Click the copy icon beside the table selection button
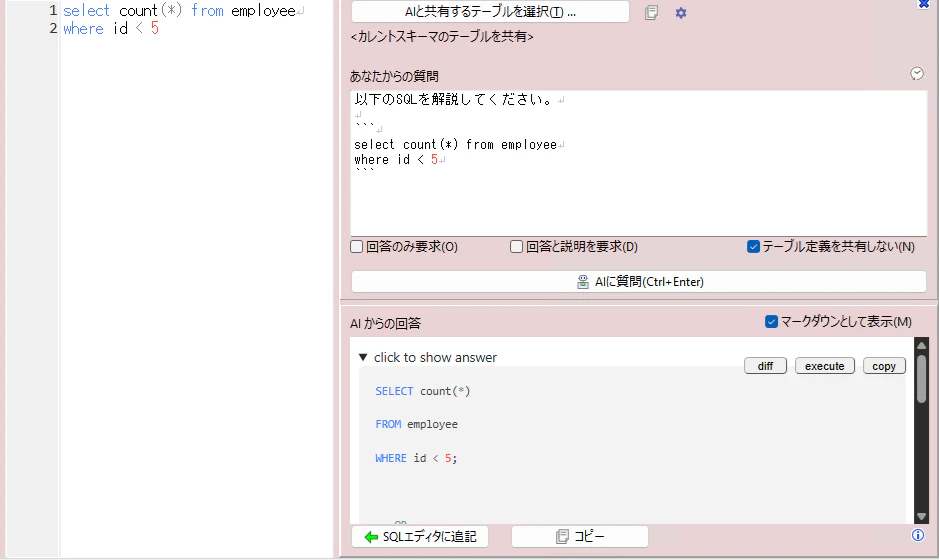939x560 pixels. coord(652,13)
